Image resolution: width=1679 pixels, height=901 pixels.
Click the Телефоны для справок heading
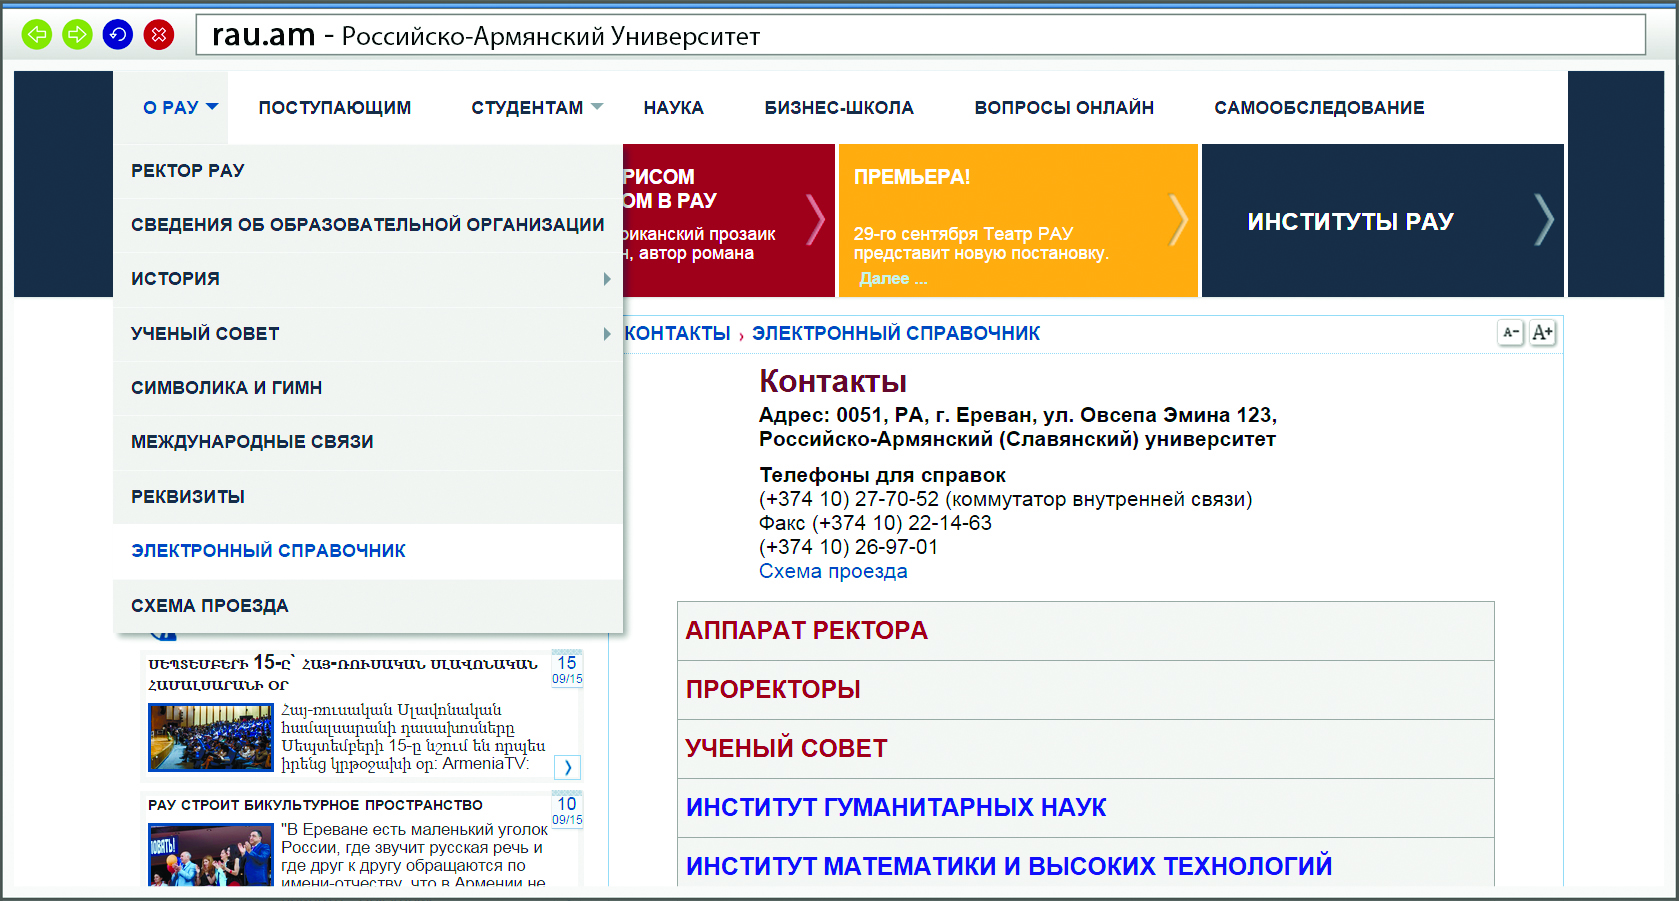coord(882,475)
